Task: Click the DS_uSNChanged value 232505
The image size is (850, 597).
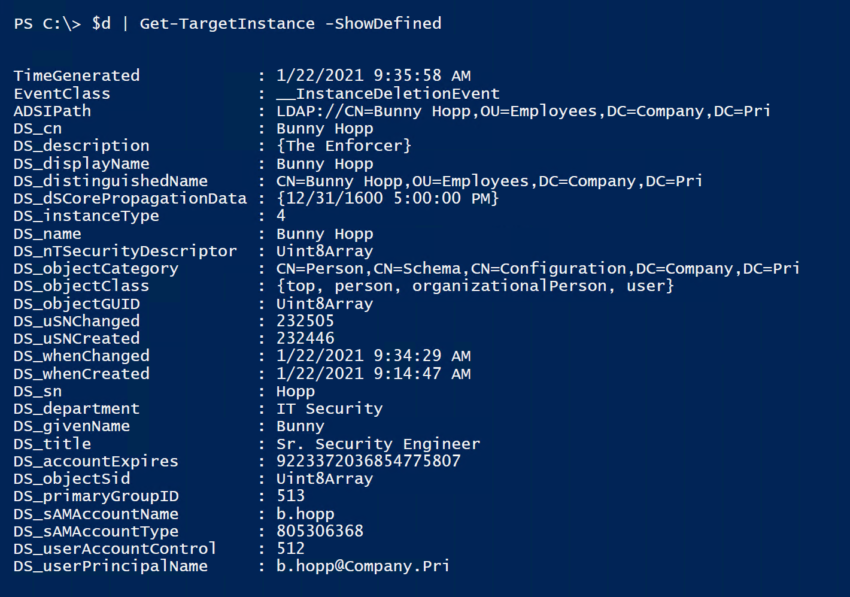Action: pyautogui.click(x=305, y=321)
